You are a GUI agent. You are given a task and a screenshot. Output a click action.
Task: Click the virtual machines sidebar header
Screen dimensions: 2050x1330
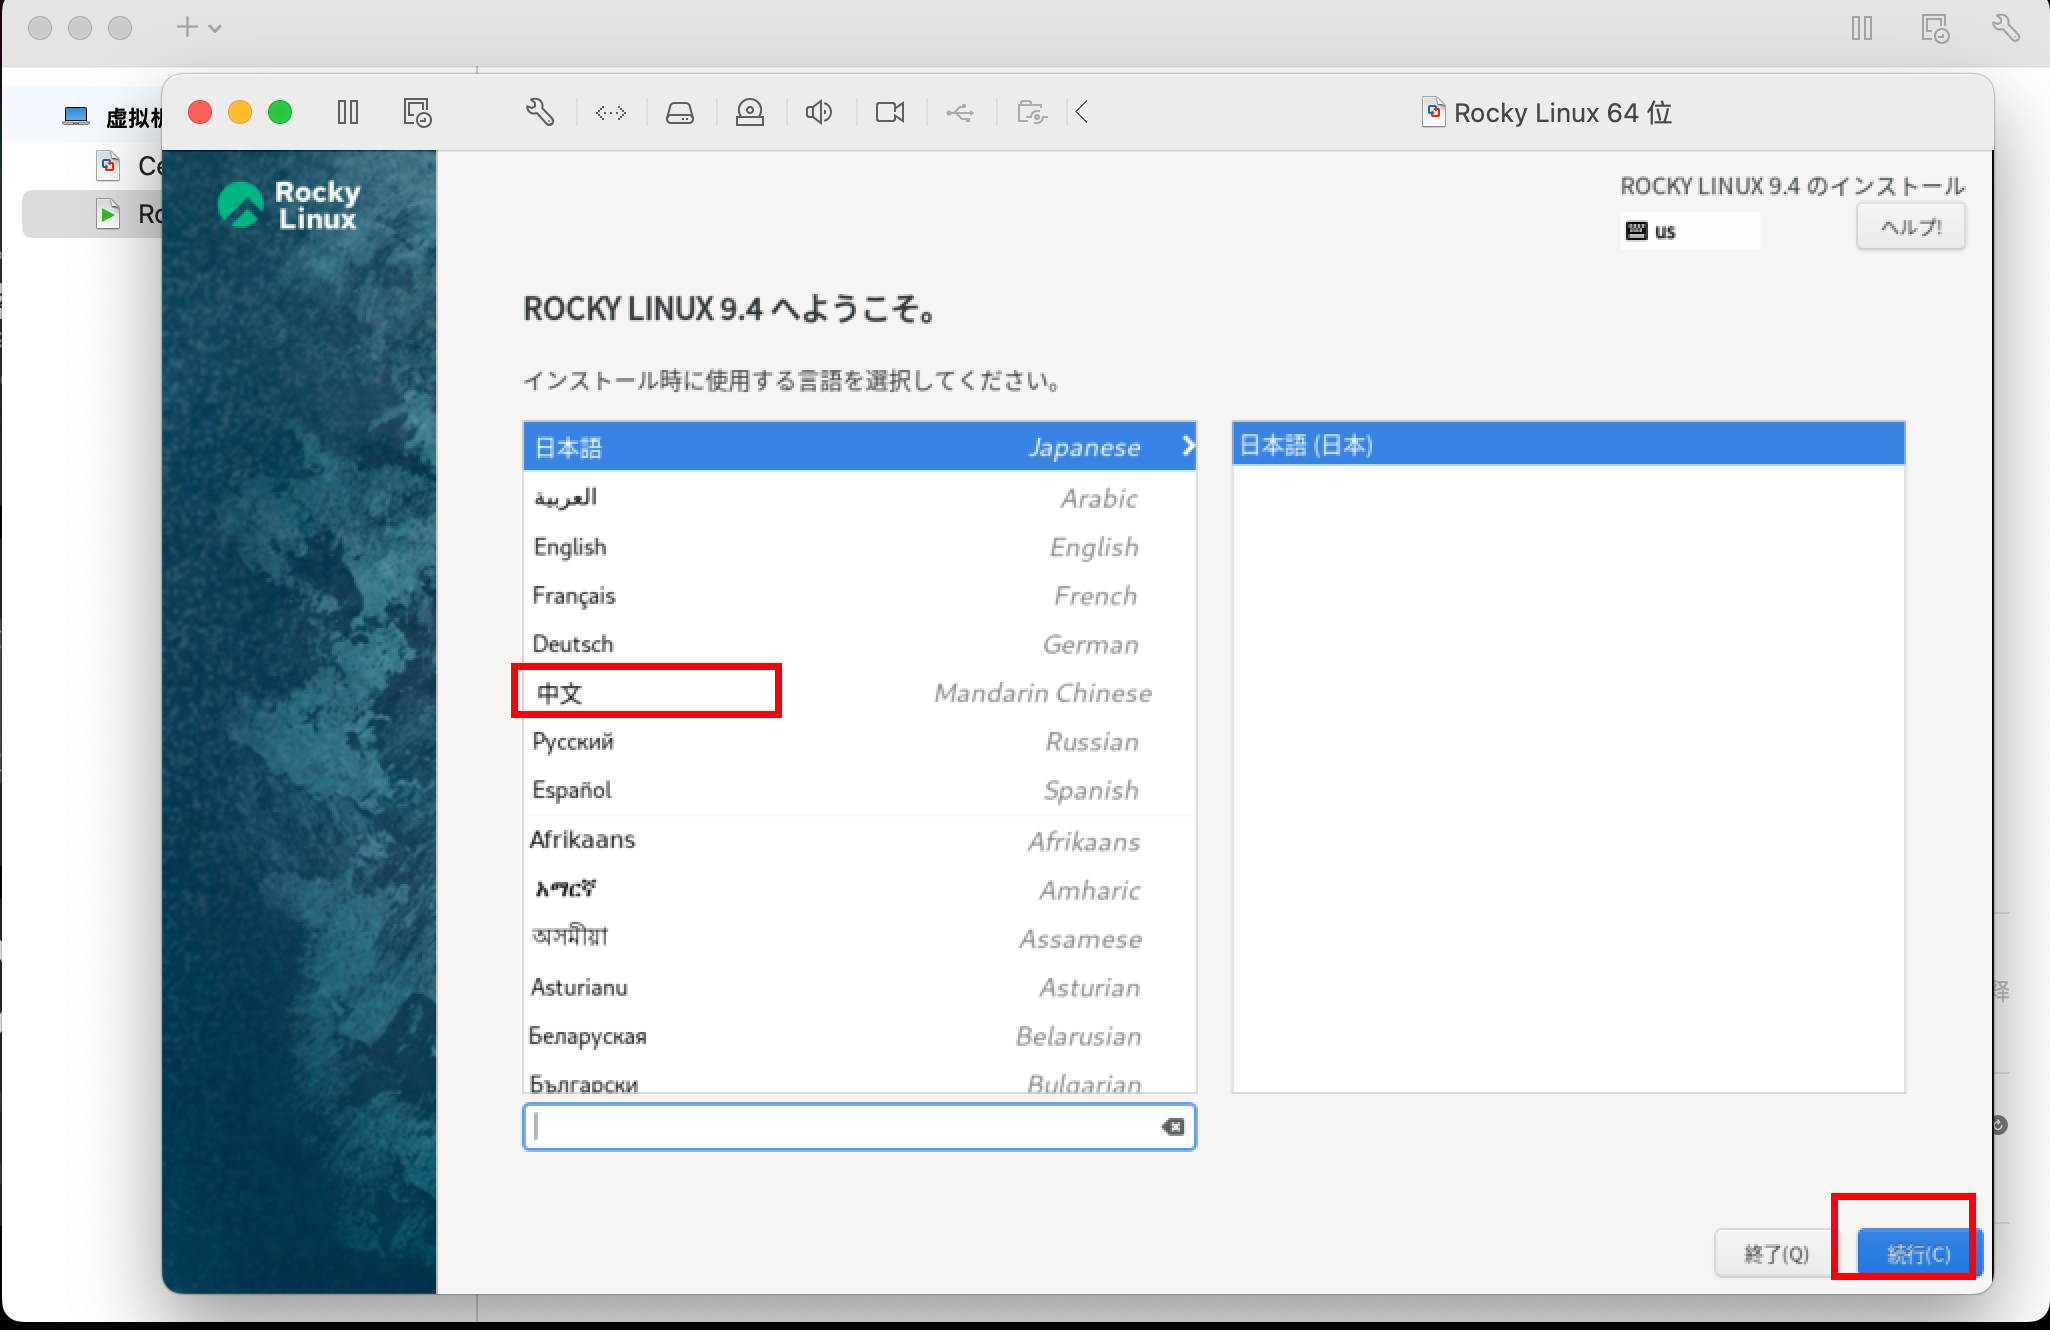pos(112,117)
